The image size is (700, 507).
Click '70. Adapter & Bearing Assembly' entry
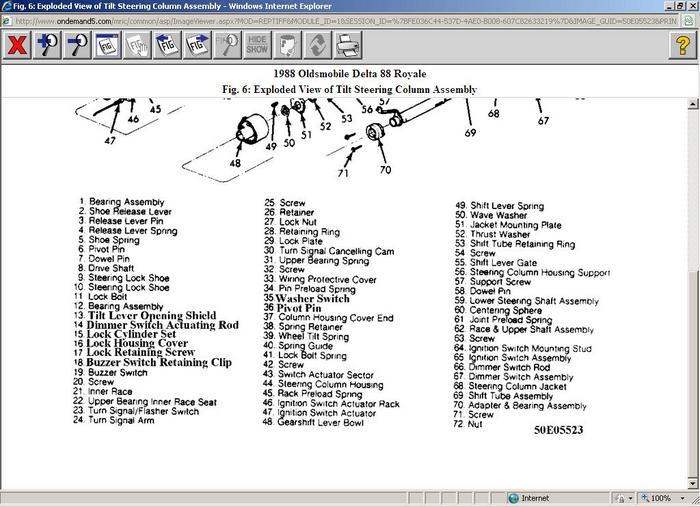pos(520,405)
